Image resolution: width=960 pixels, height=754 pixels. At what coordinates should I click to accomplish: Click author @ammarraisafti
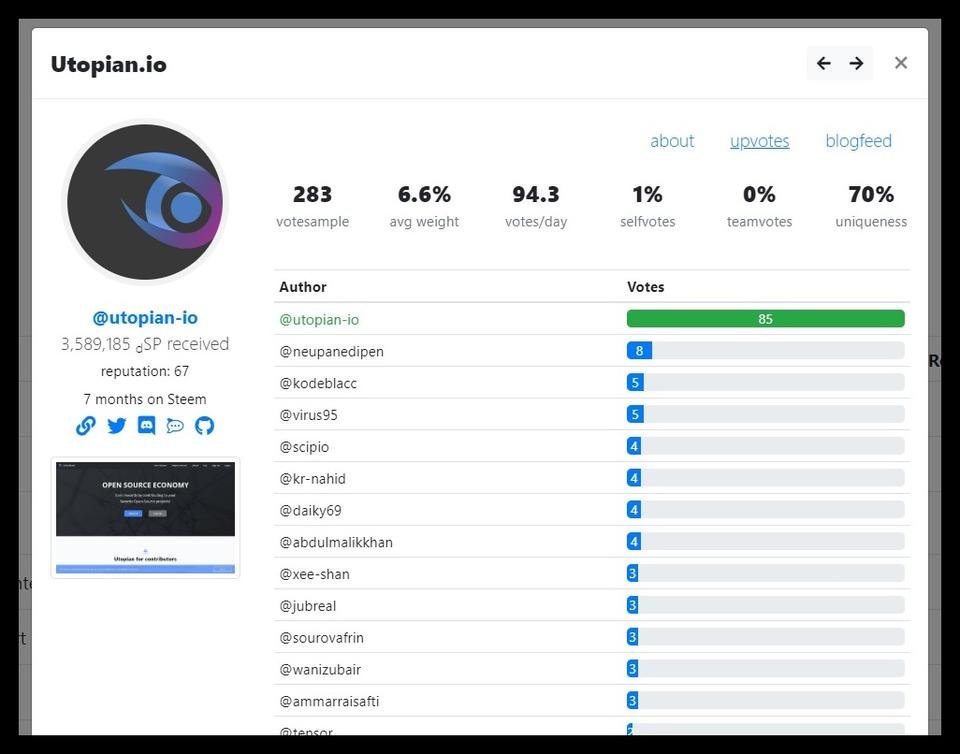point(329,701)
